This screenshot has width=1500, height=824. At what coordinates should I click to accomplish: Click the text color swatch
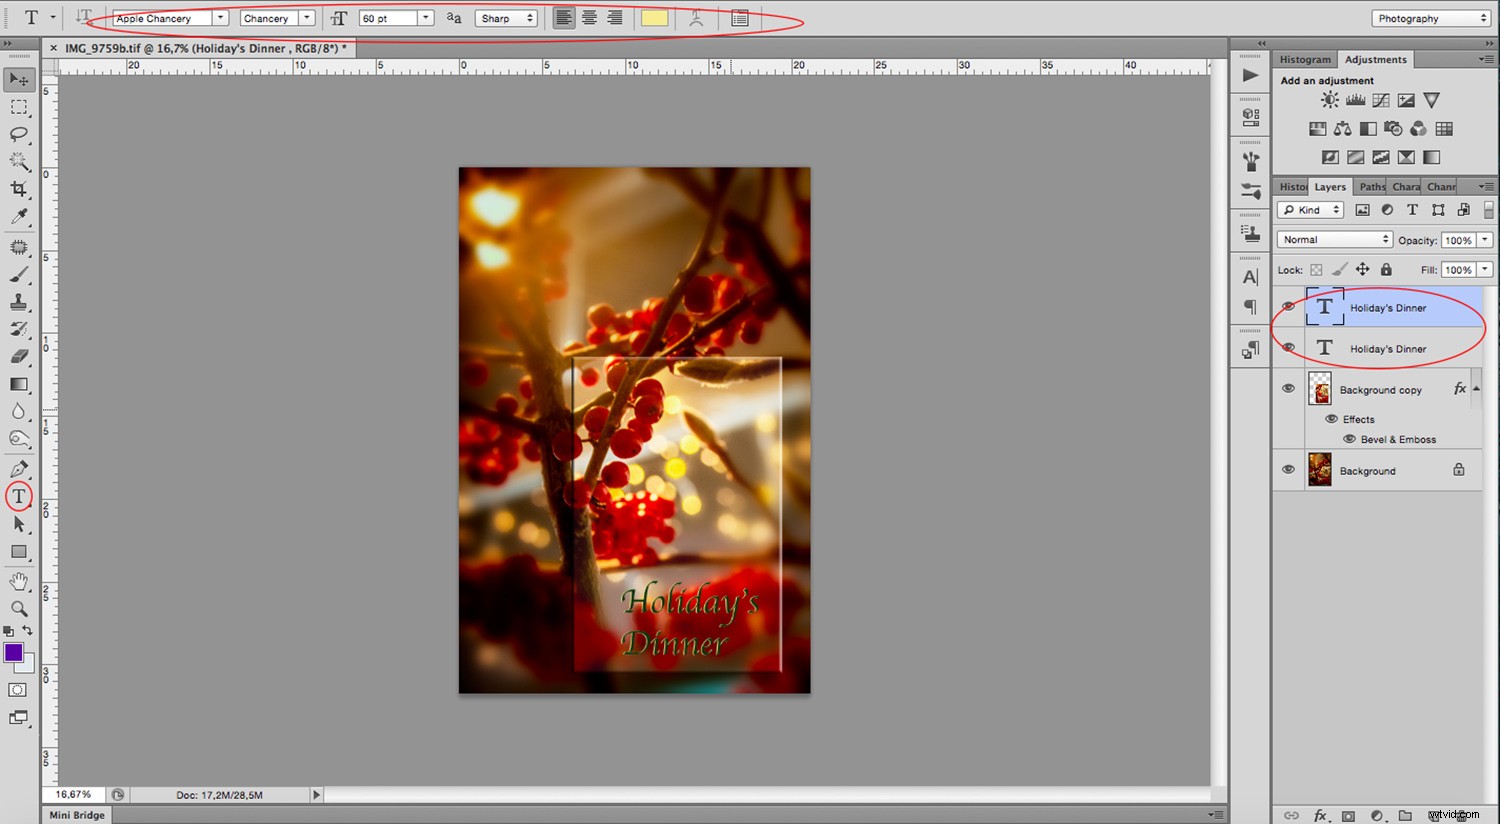pos(655,17)
